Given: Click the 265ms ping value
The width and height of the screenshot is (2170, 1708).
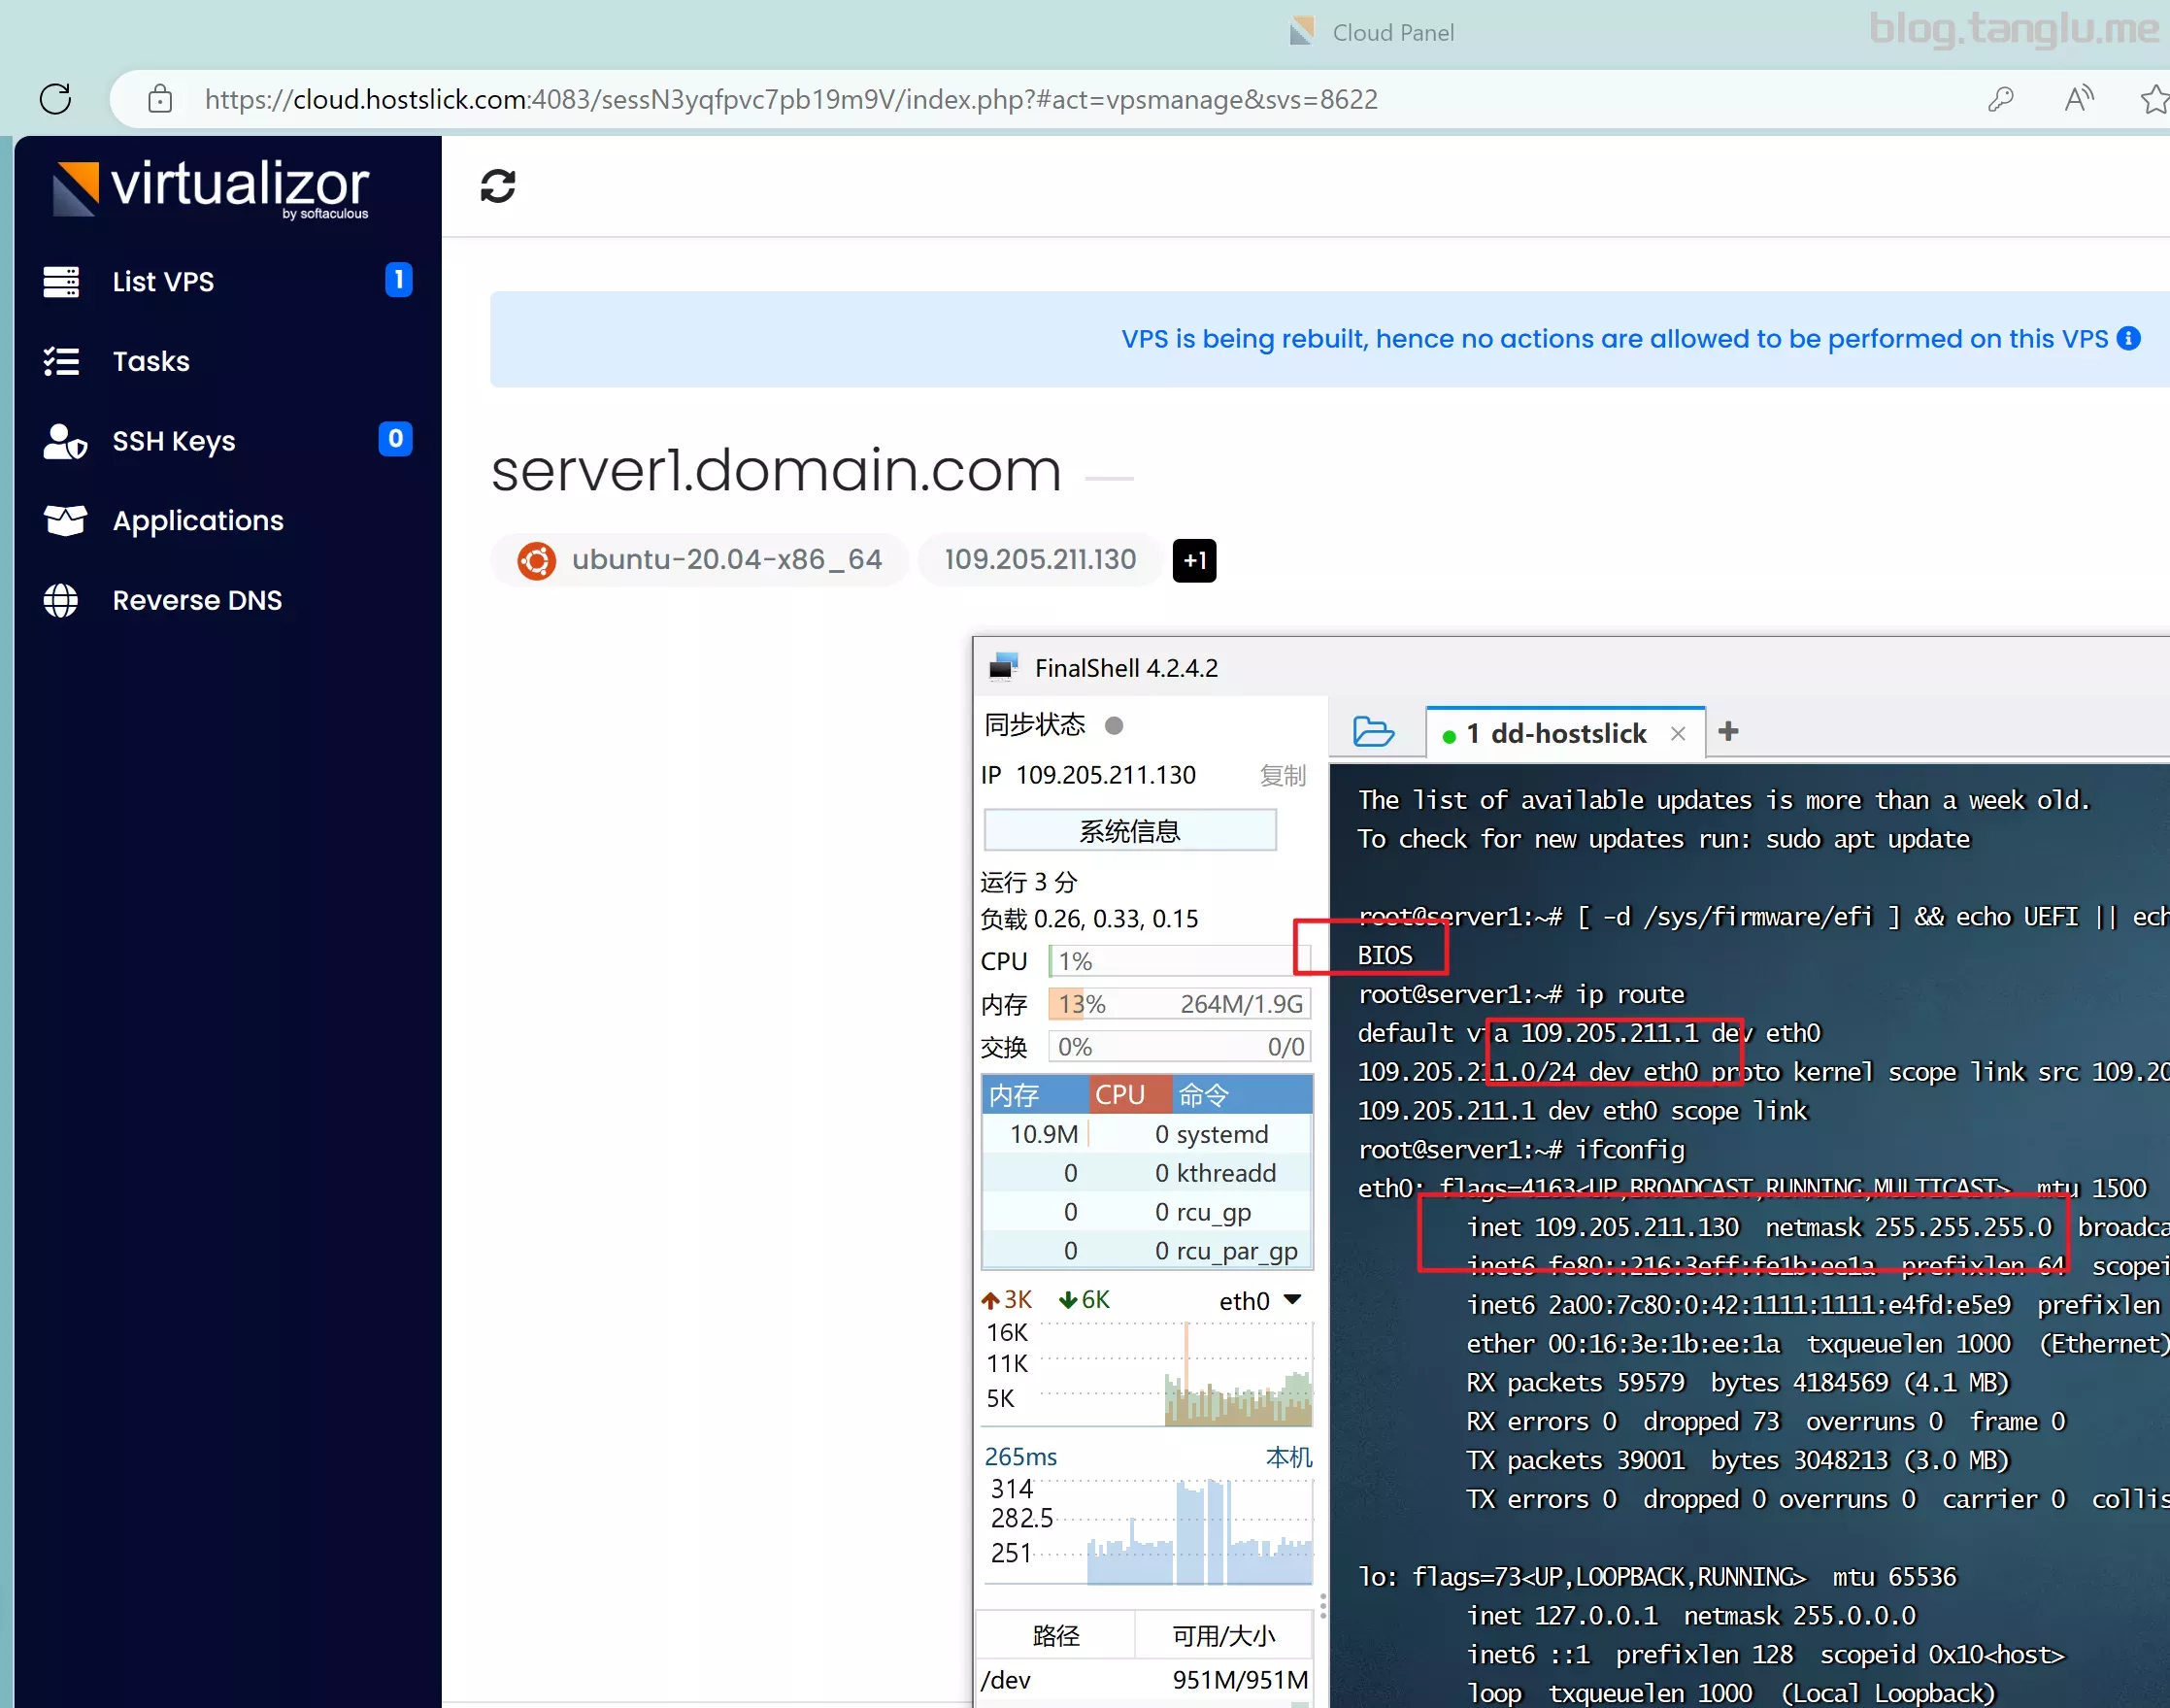Looking at the screenshot, I should pyautogui.click(x=1020, y=1457).
